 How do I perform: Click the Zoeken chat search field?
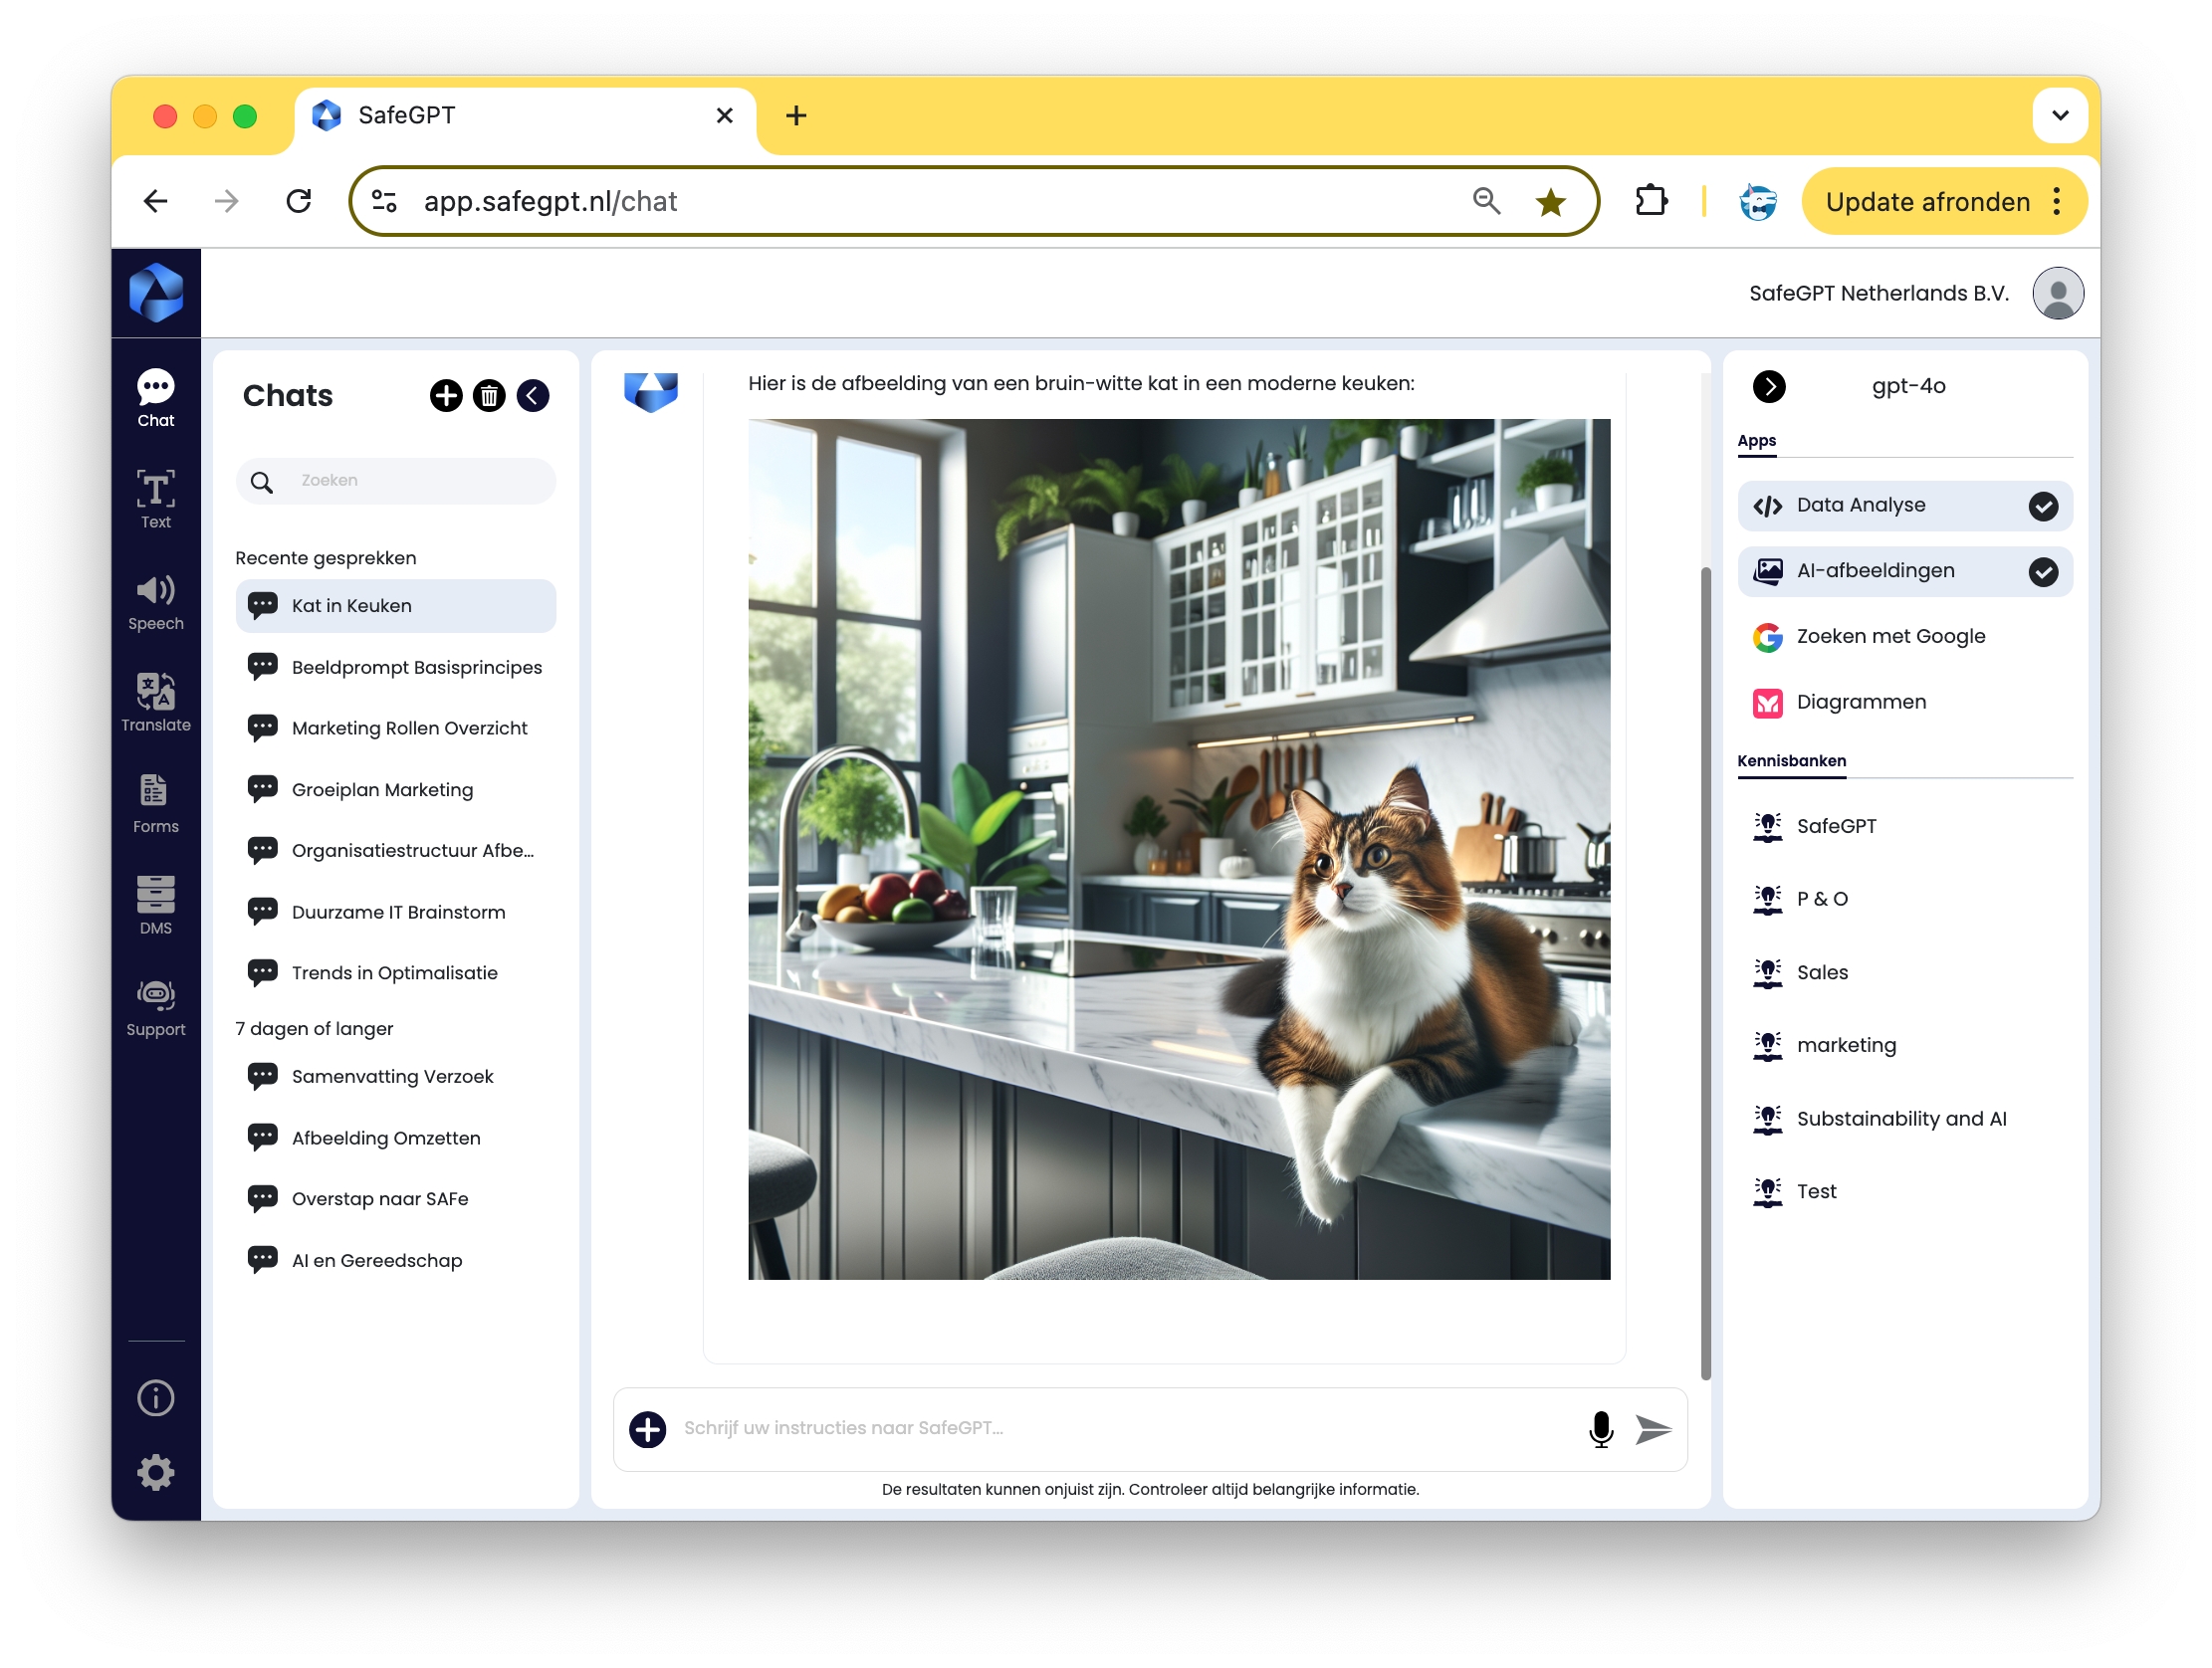396,481
